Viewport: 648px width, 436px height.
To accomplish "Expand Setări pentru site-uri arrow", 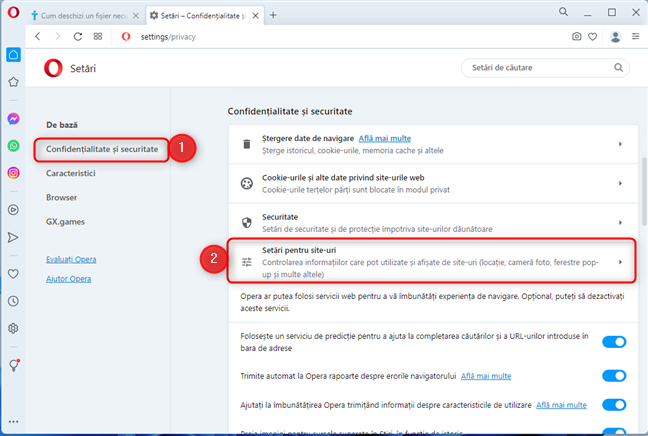I will pyautogui.click(x=620, y=262).
